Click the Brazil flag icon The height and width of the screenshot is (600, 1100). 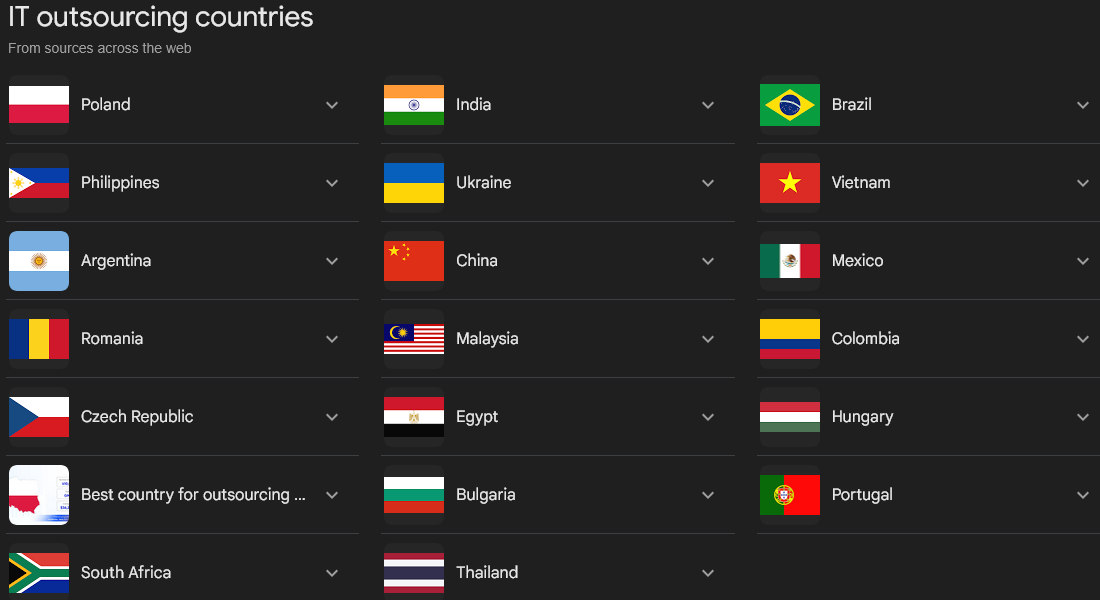click(x=790, y=105)
